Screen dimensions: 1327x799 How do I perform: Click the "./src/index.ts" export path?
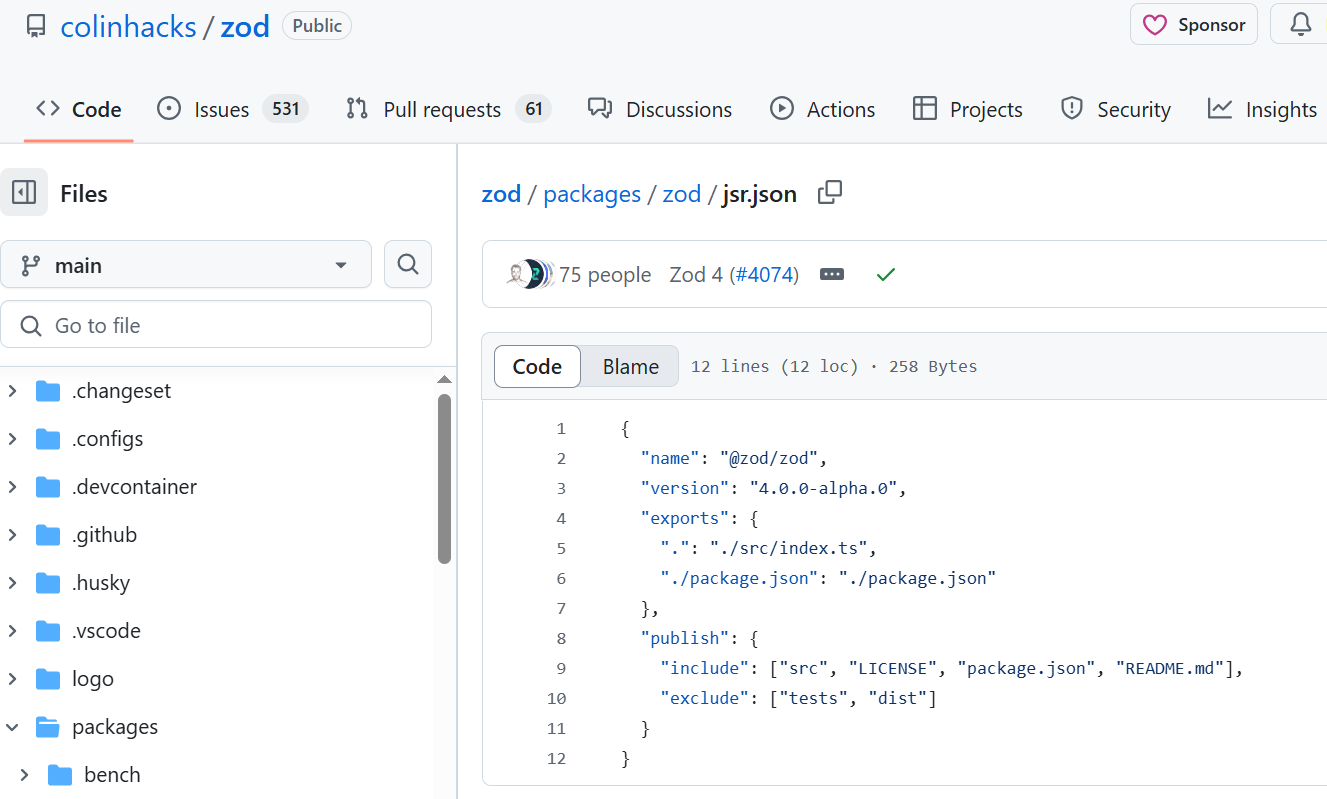tap(789, 548)
